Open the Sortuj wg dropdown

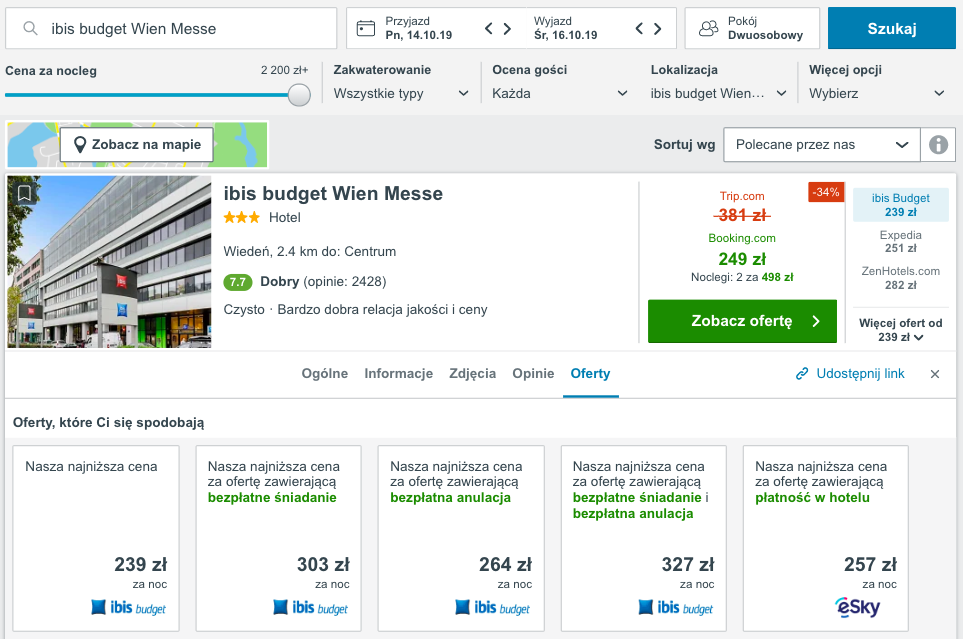pyautogui.click(x=822, y=144)
